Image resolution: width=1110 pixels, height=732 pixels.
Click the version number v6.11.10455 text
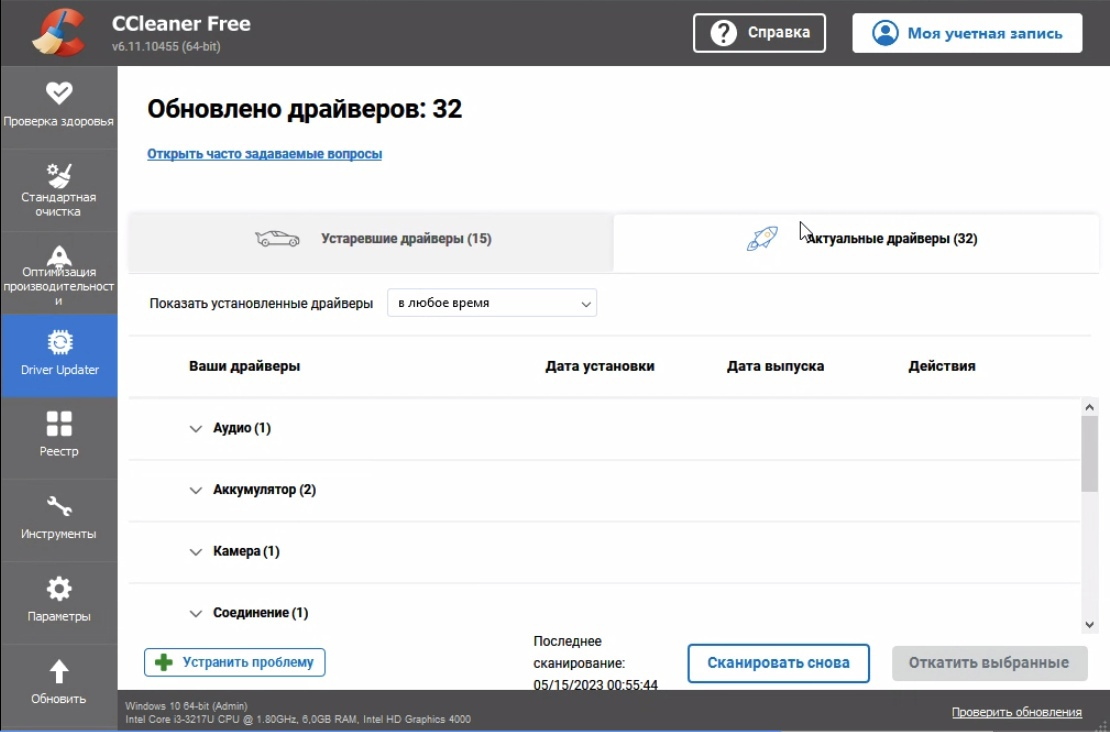click(166, 47)
